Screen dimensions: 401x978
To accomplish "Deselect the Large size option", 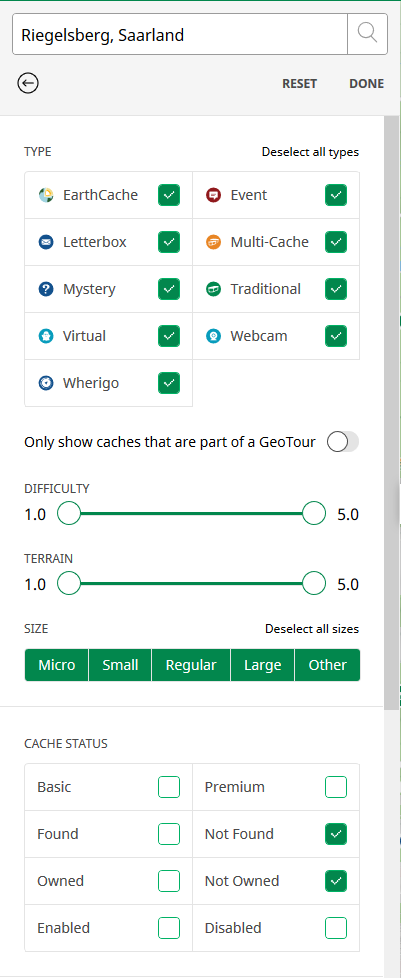I will tap(263, 665).
